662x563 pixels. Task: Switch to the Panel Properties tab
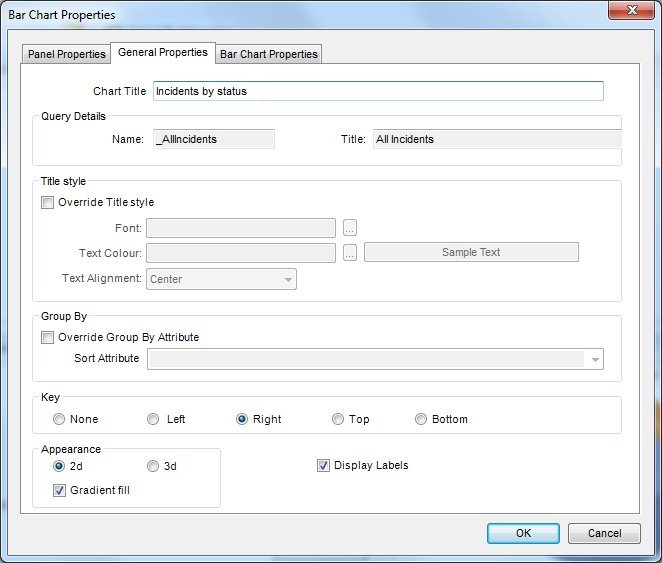point(65,54)
